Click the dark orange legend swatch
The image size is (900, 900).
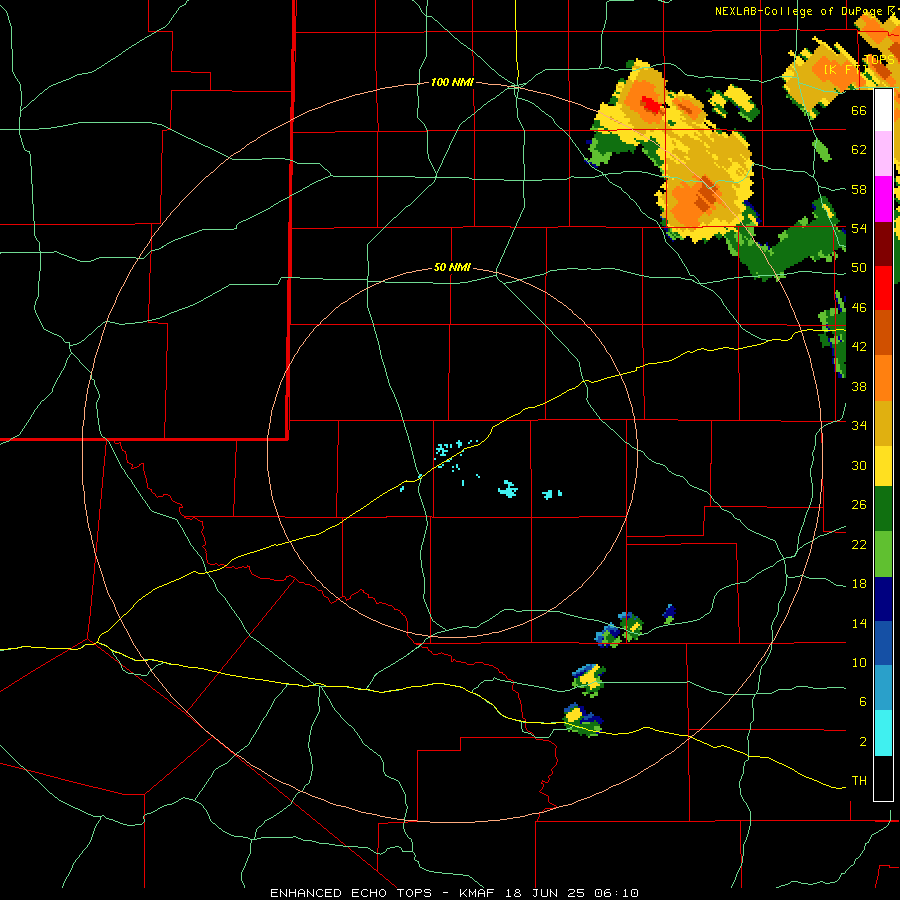(x=883, y=332)
